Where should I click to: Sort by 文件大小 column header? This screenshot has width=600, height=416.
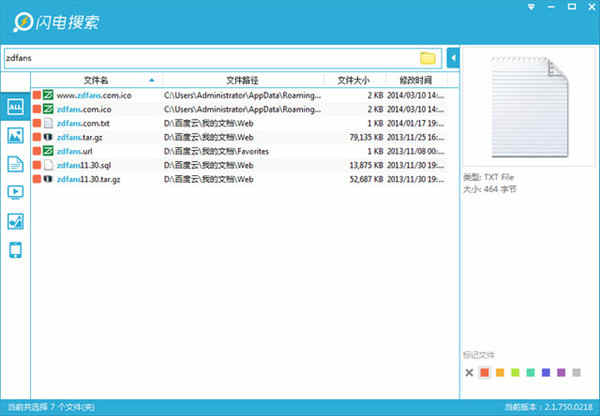coord(353,80)
